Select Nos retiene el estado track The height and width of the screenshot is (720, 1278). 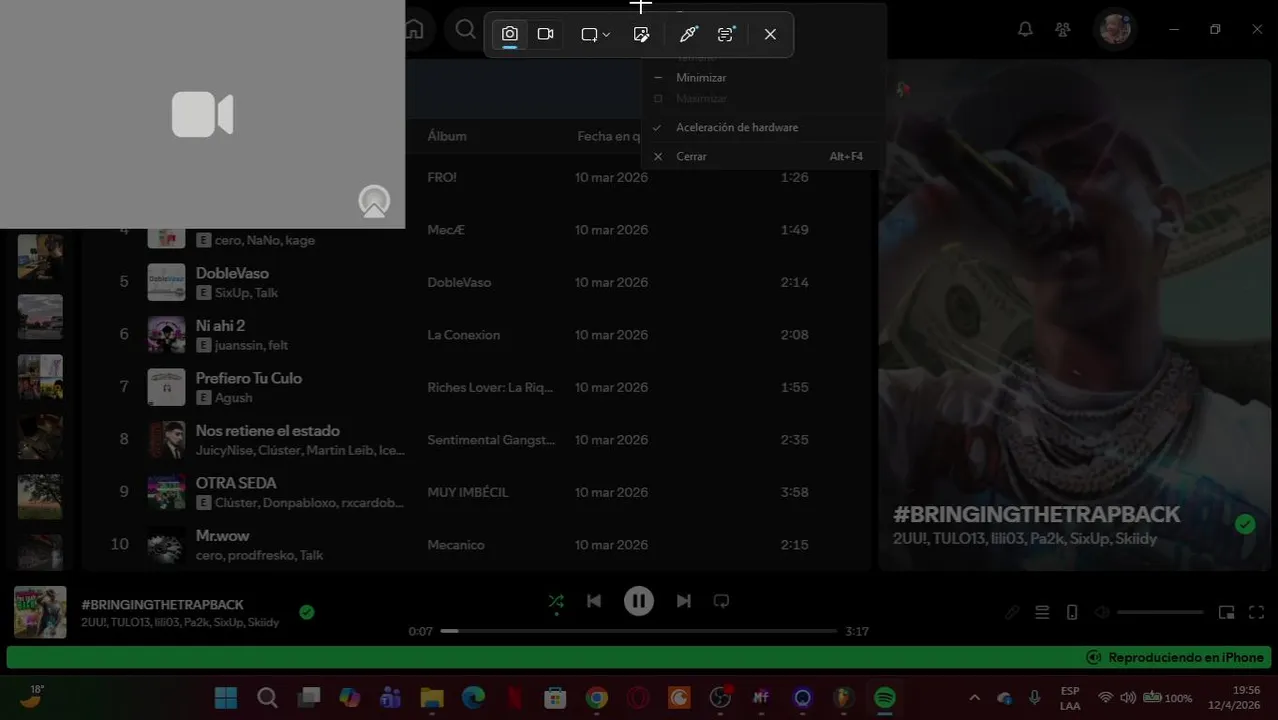[x=268, y=430]
